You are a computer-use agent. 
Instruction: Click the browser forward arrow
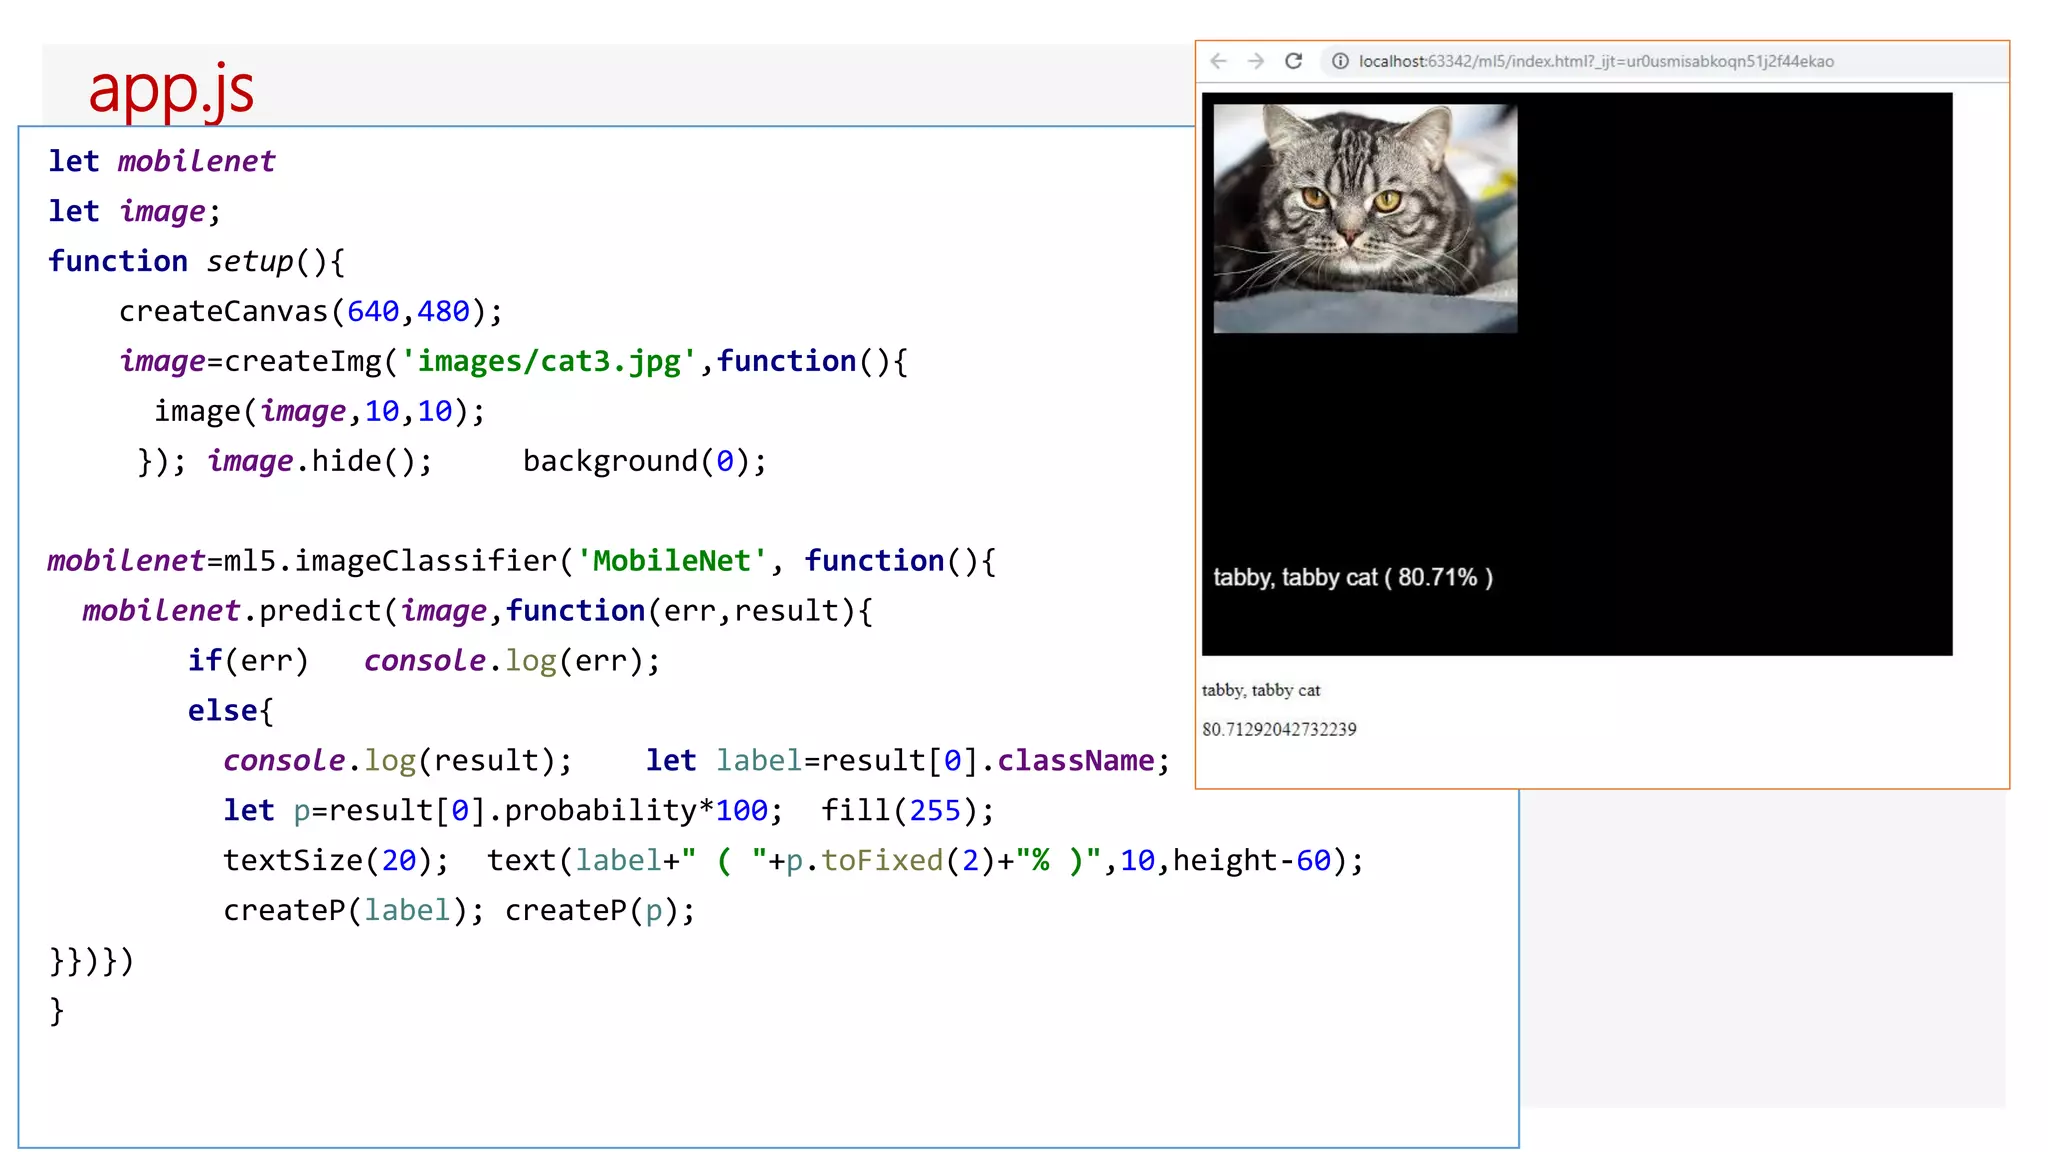tap(1256, 61)
